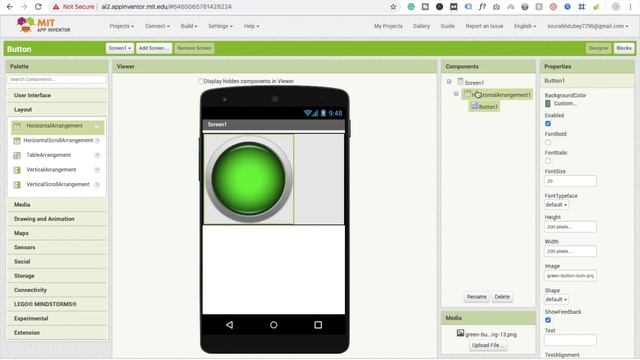The image size is (640, 360).
Task: Open help for TableArrangement component
Action: point(97,155)
